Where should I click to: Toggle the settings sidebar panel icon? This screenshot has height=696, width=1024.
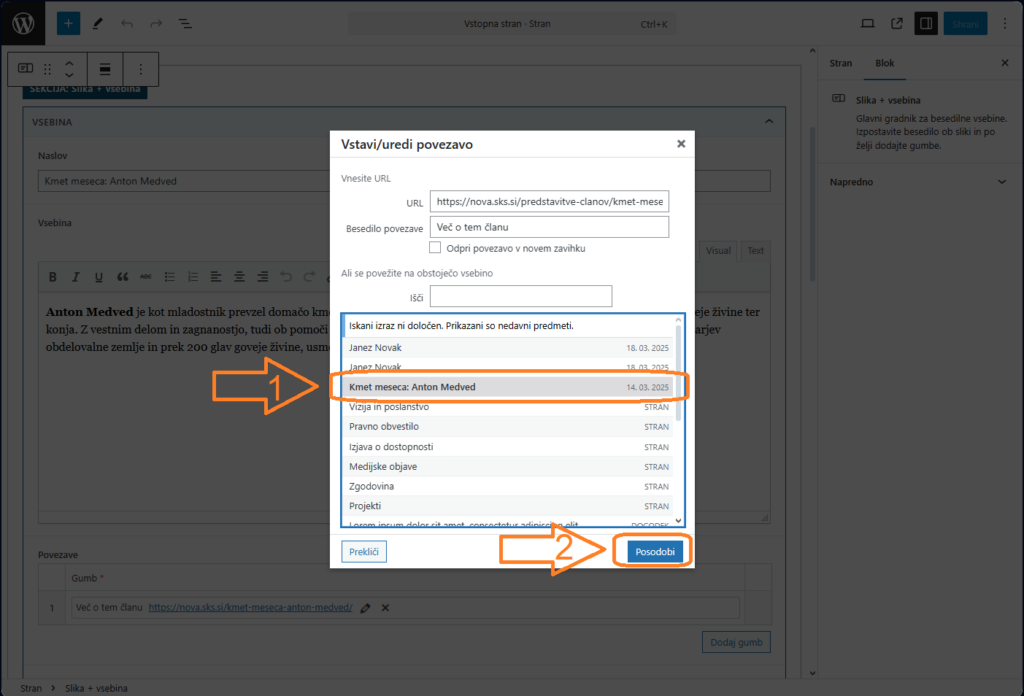925,23
